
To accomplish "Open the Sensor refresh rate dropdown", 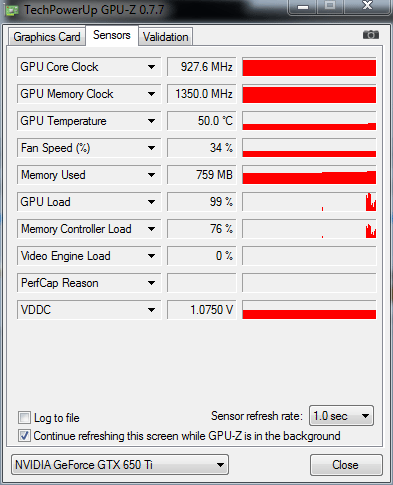I will click(341, 416).
